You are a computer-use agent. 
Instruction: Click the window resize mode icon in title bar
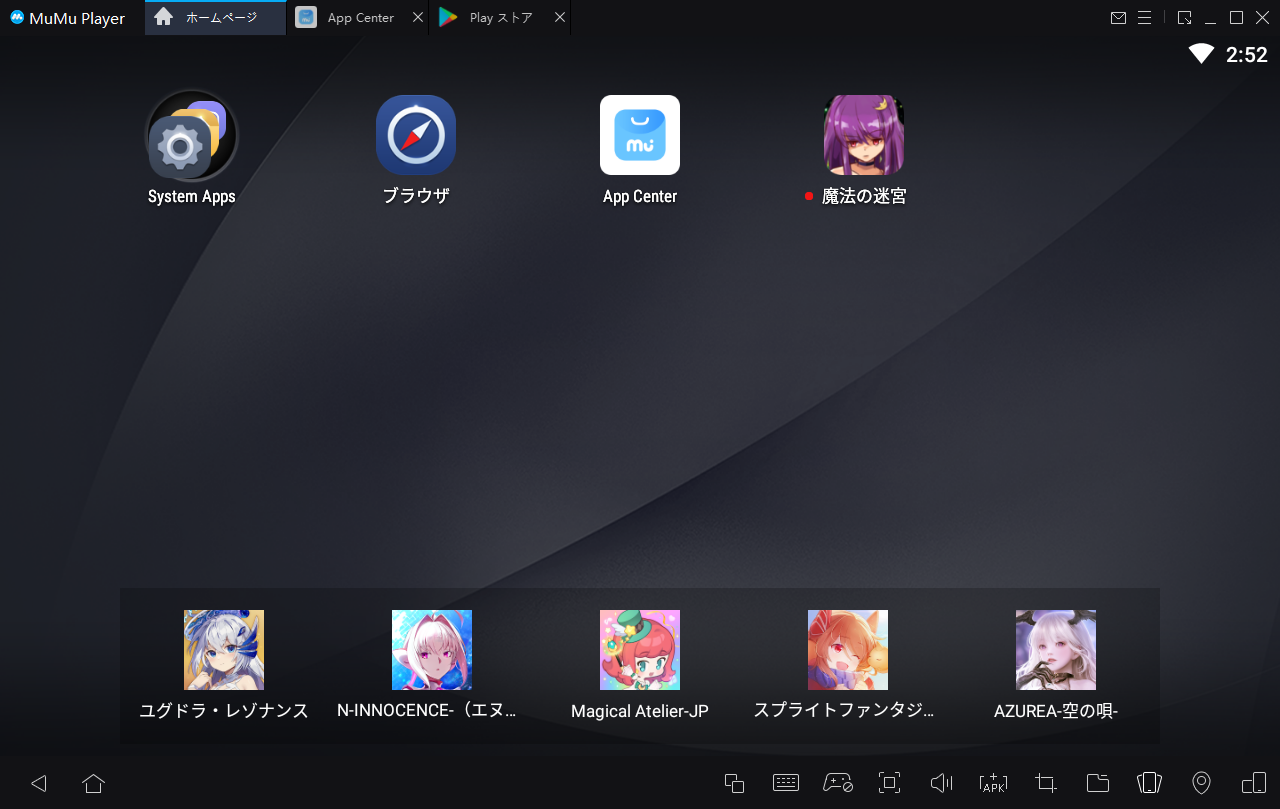coord(1185,18)
